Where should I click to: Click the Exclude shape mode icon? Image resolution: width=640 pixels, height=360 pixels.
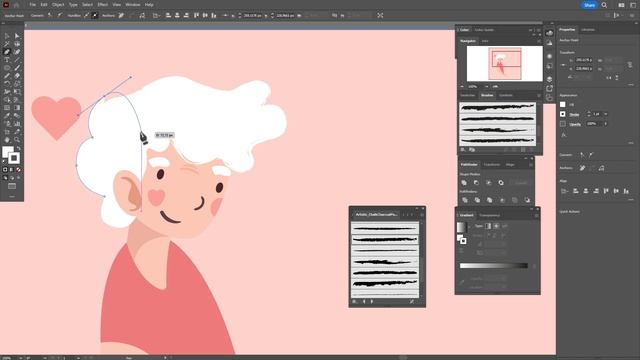501,183
